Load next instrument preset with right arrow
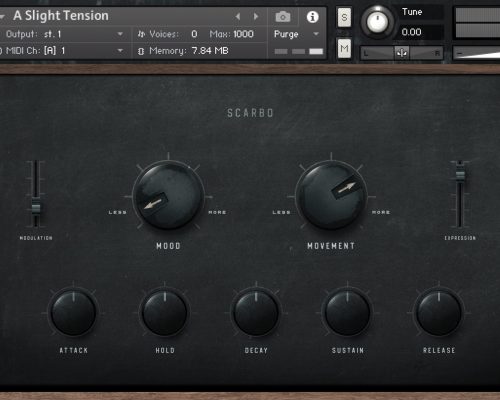The width and height of the screenshot is (500, 400). (x=256, y=16)
